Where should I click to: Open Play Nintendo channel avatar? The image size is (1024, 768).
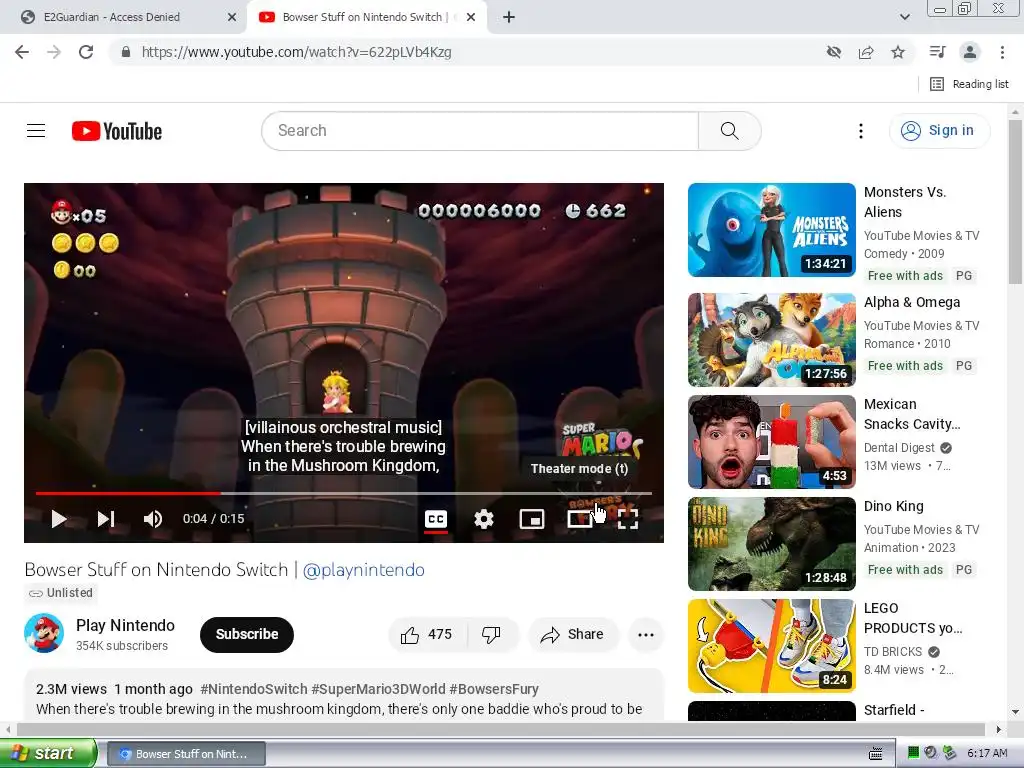[44, 633]
